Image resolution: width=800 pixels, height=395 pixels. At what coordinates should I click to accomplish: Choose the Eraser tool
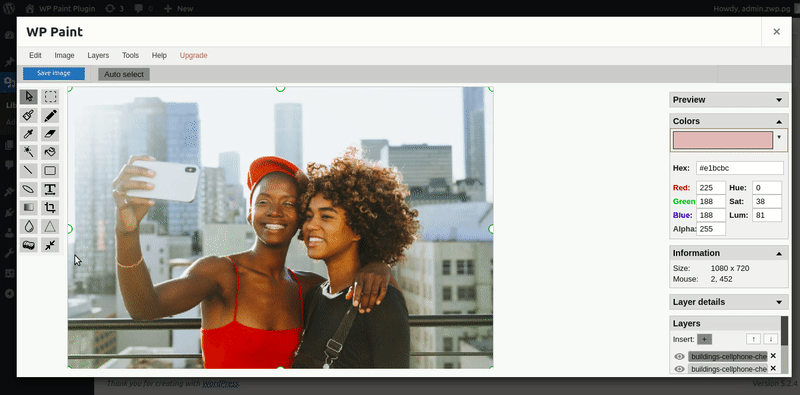[x=50, y=134]
